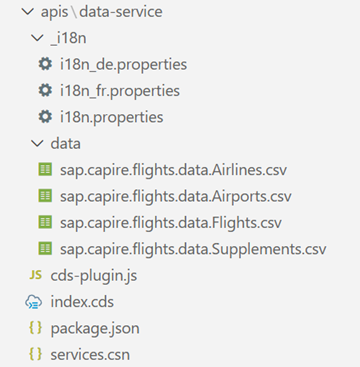Click gear icon beside i18n_fr.properties

tap(45, 91)
